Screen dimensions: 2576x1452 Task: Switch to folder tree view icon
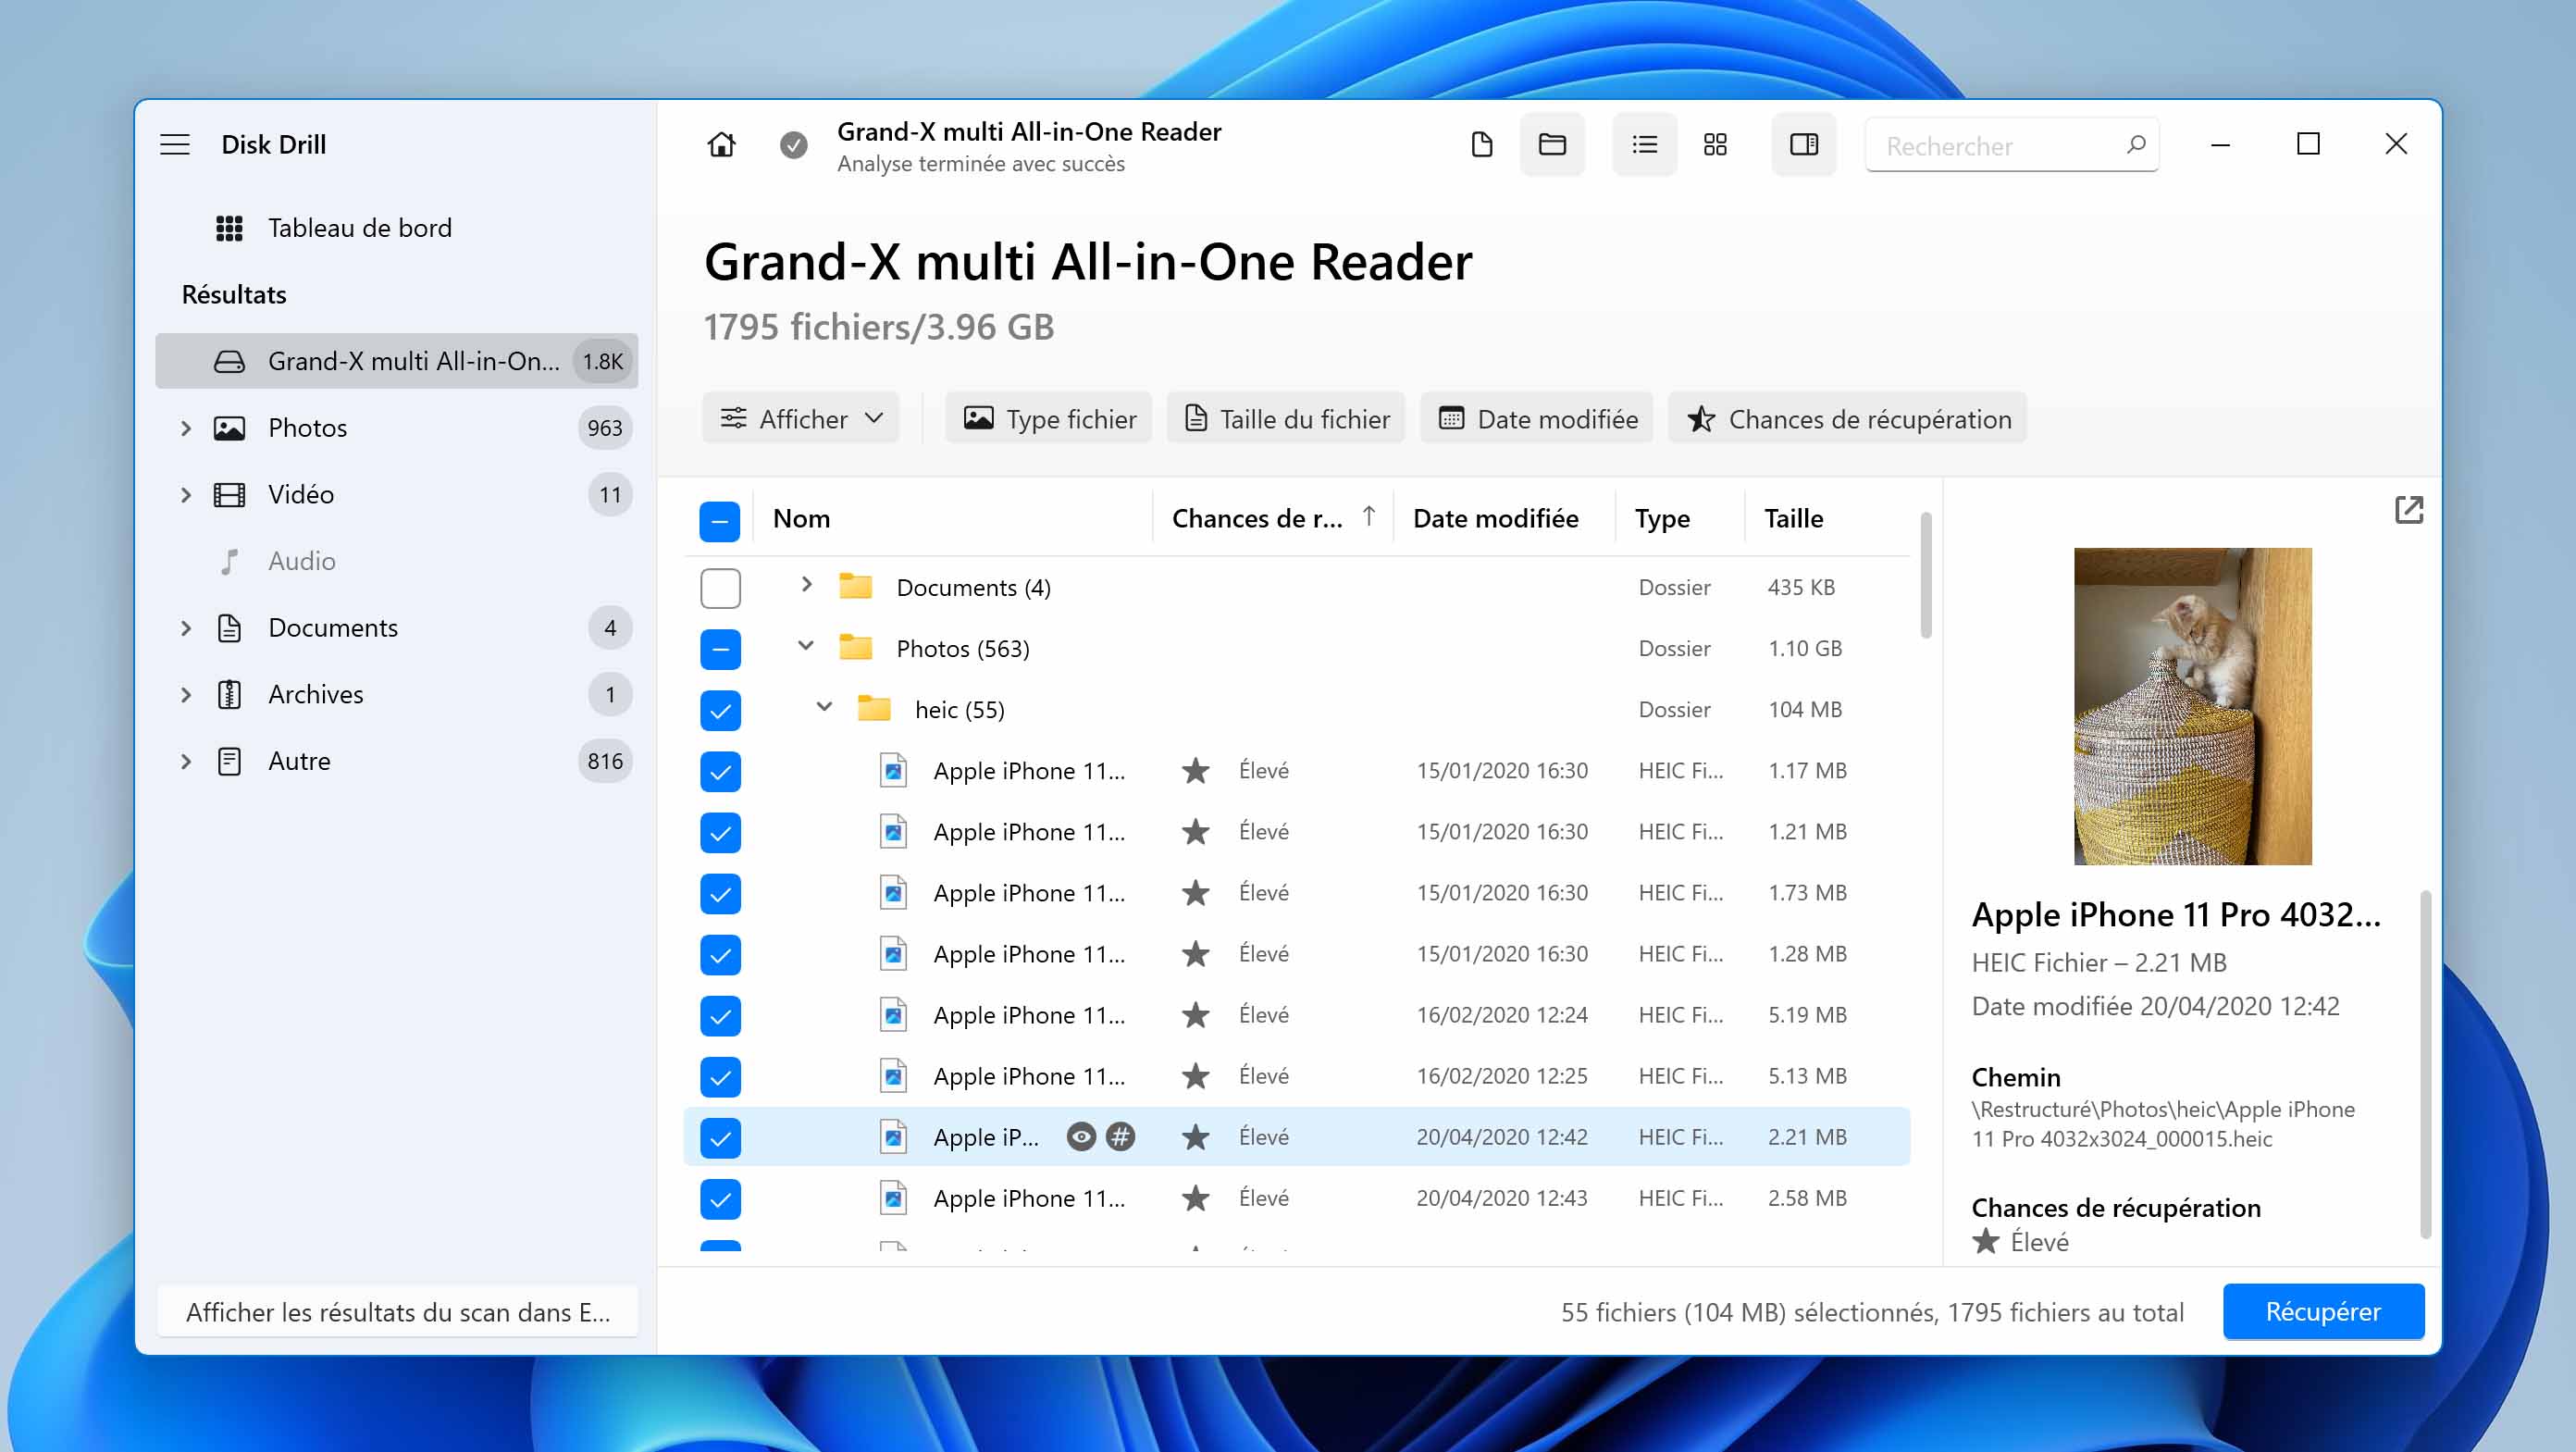[x=1552, y=145]
